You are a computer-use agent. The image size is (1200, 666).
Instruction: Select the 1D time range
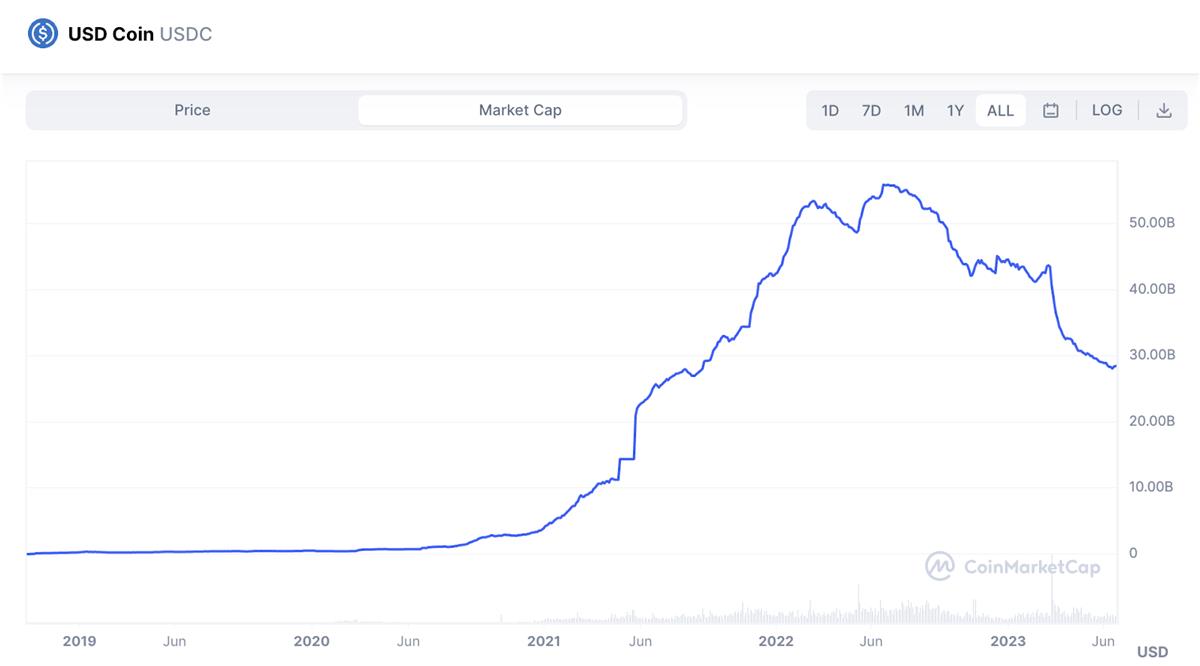(x=830, y=111)
